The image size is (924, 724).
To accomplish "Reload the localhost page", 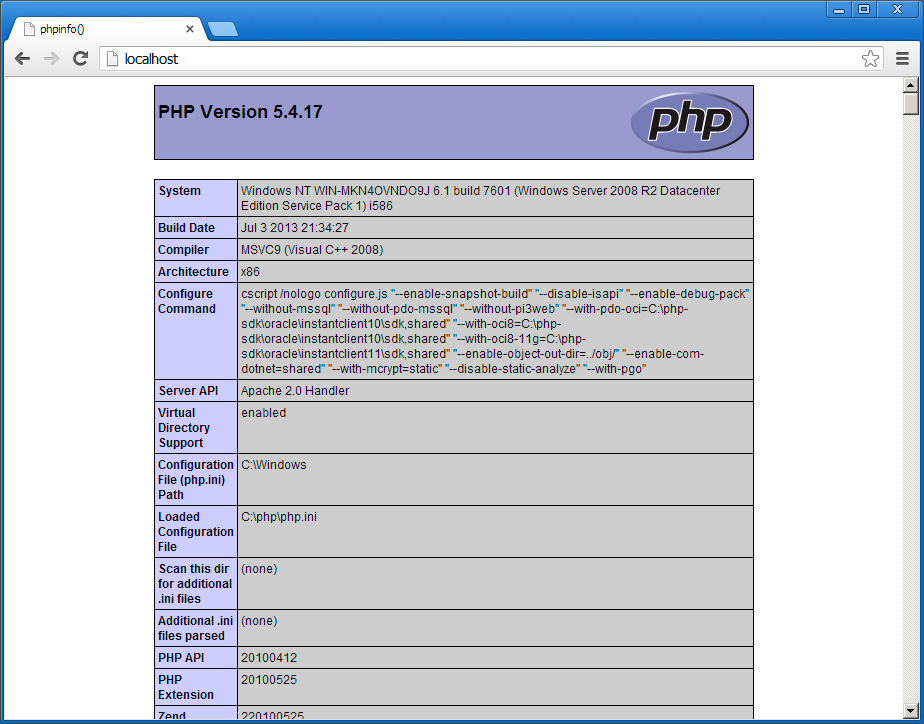I will [x=80, y=58].
